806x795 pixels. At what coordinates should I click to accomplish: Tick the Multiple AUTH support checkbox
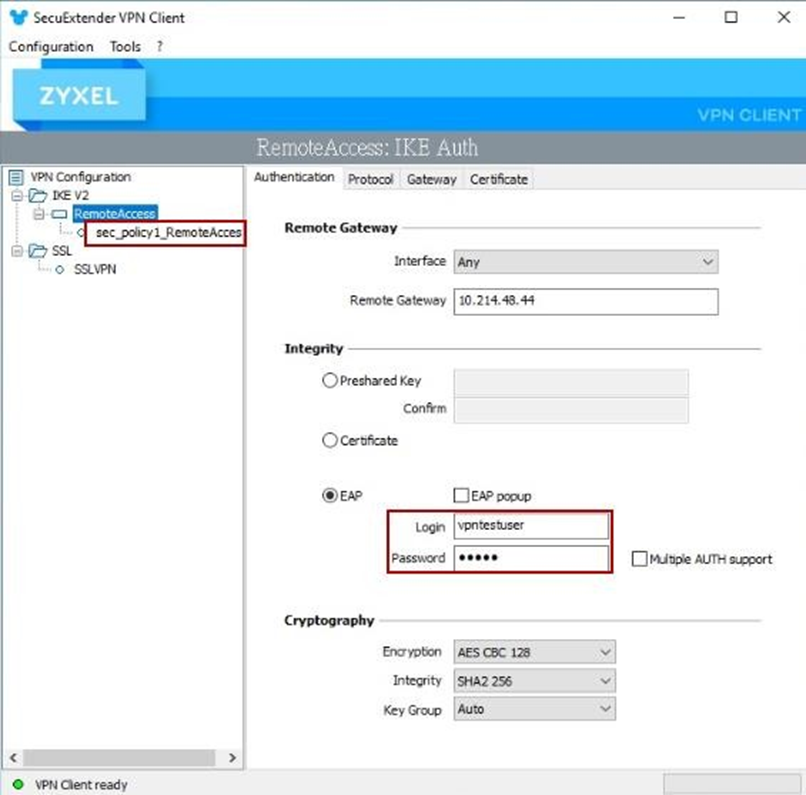[x=639, y=559]
